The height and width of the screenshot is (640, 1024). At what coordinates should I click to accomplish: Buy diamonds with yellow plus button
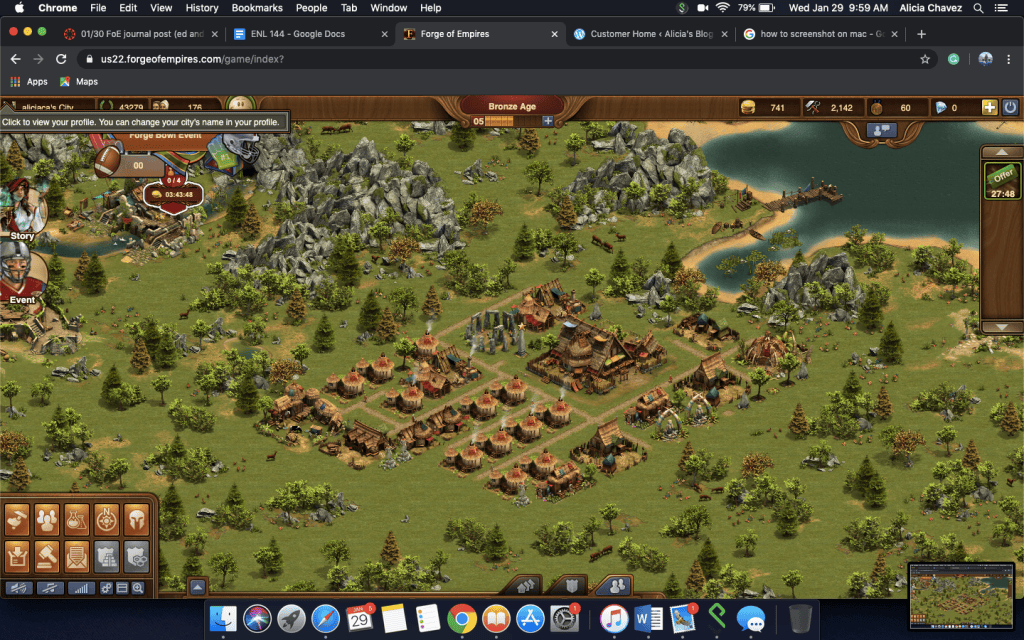(x=989, y=108)
